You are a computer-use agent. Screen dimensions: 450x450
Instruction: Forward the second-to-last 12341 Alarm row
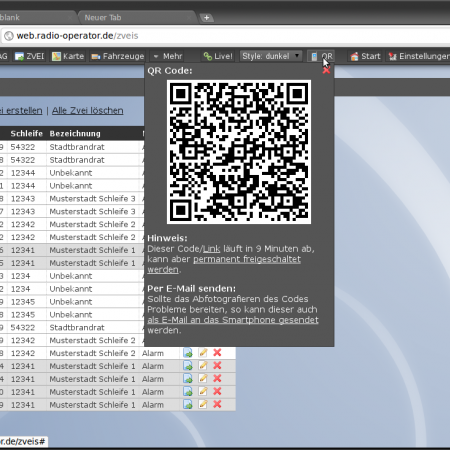click(188, 392)
